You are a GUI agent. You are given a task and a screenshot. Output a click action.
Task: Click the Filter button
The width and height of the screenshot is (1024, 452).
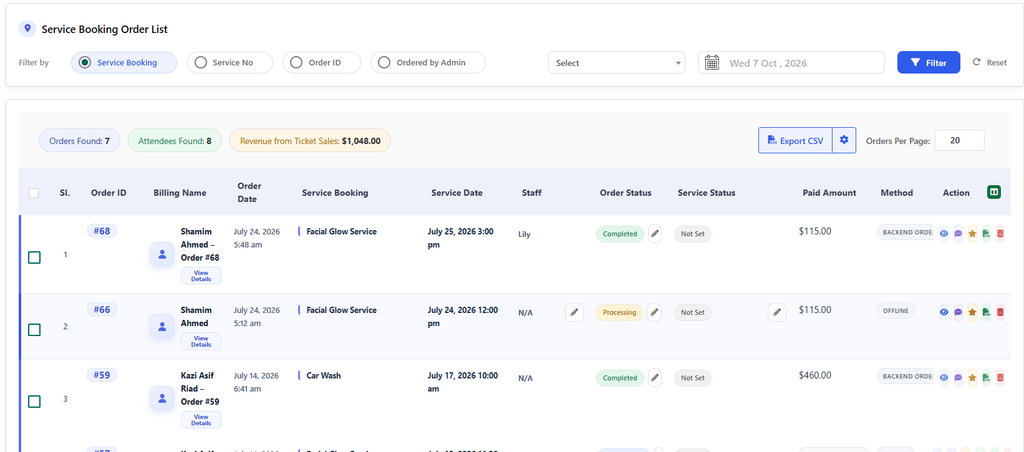coord(929,63)
